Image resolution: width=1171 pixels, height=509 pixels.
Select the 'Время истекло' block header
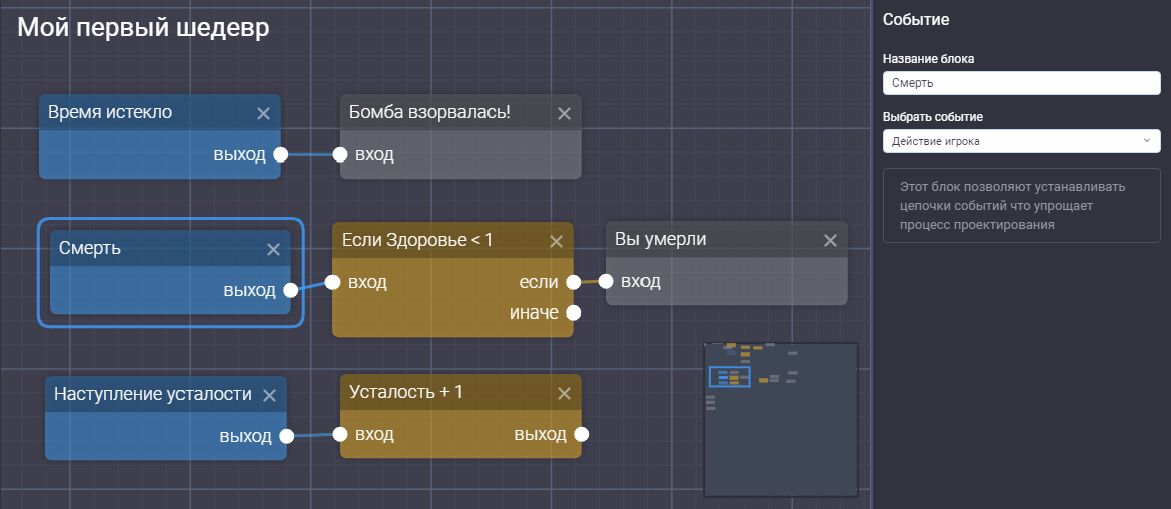pyautogui.click(x=140, y=112)
